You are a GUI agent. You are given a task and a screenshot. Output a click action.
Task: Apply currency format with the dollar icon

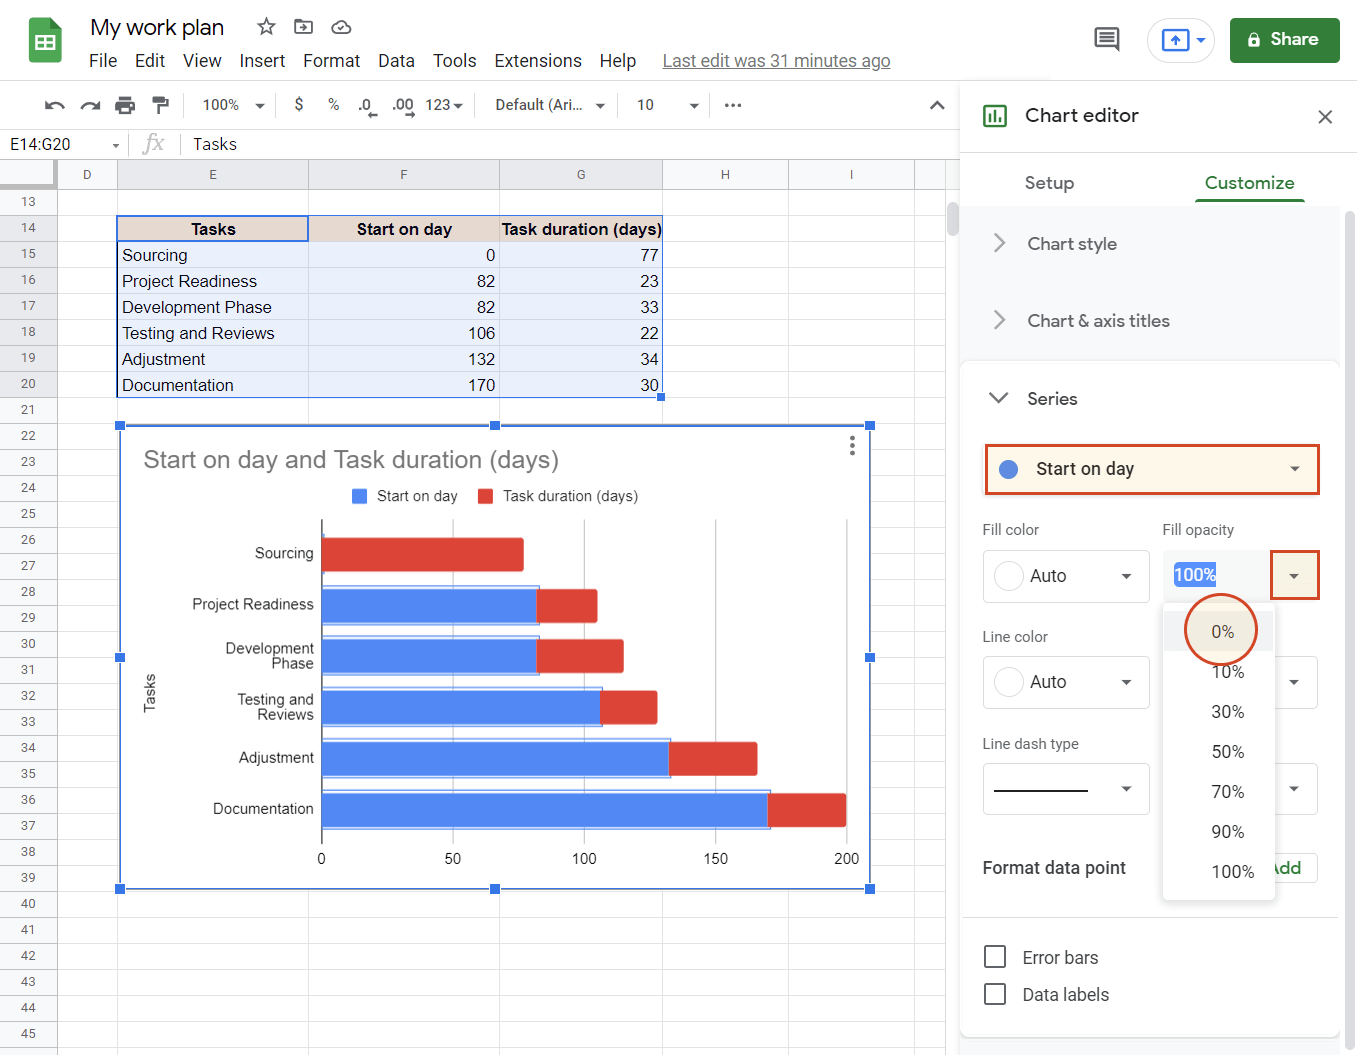[x=298, y=105]
